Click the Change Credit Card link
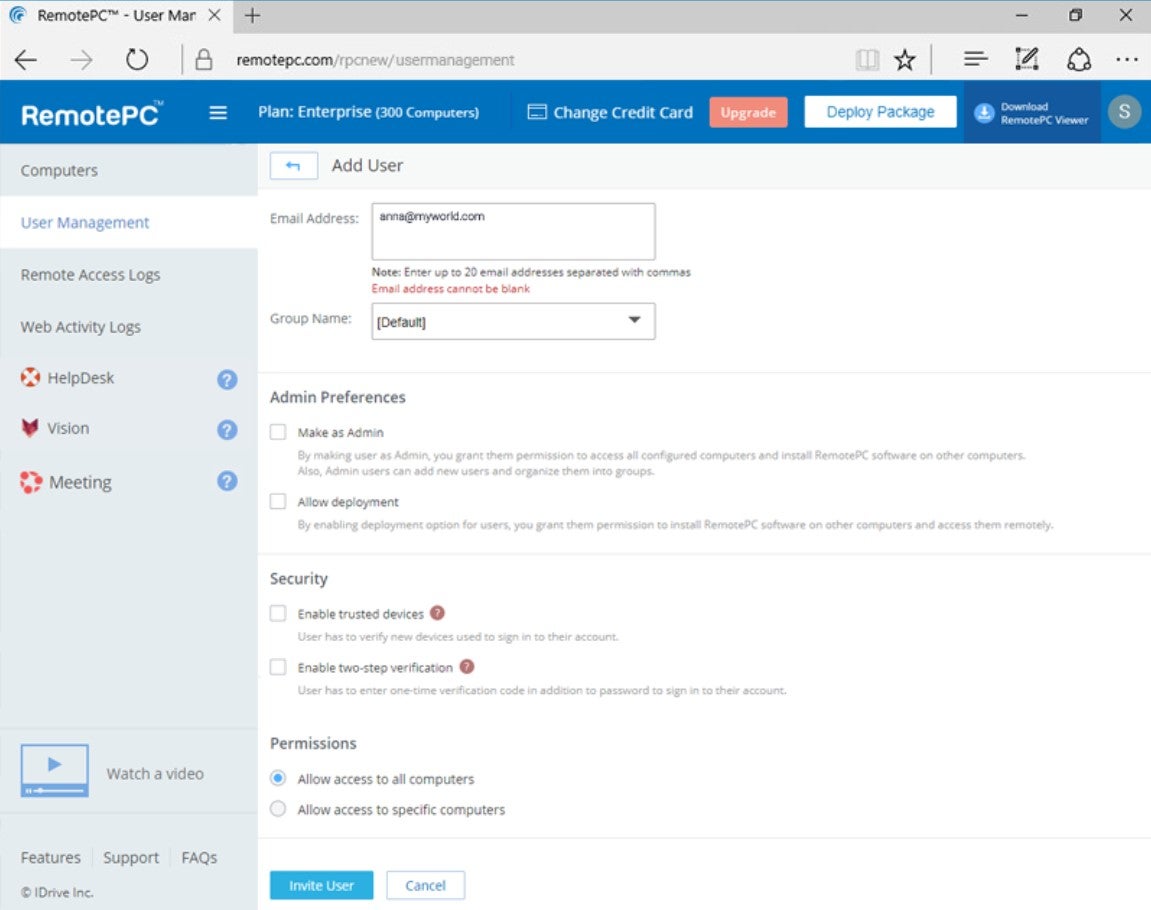The height and width of the screenshot is (910, 1151). point(622,112)
